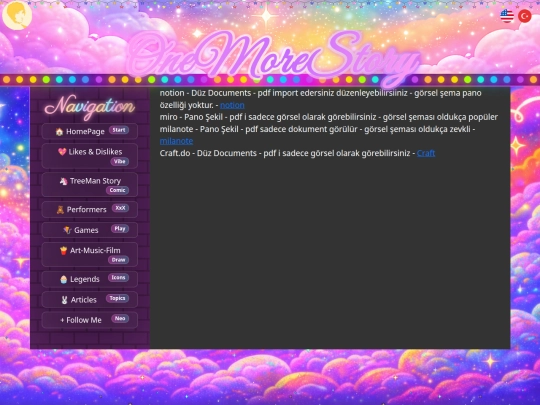540x405 pixels.
Task: Click the Neo badge on Follow Me
Action: pyautogui.click(x=120, y=319)
